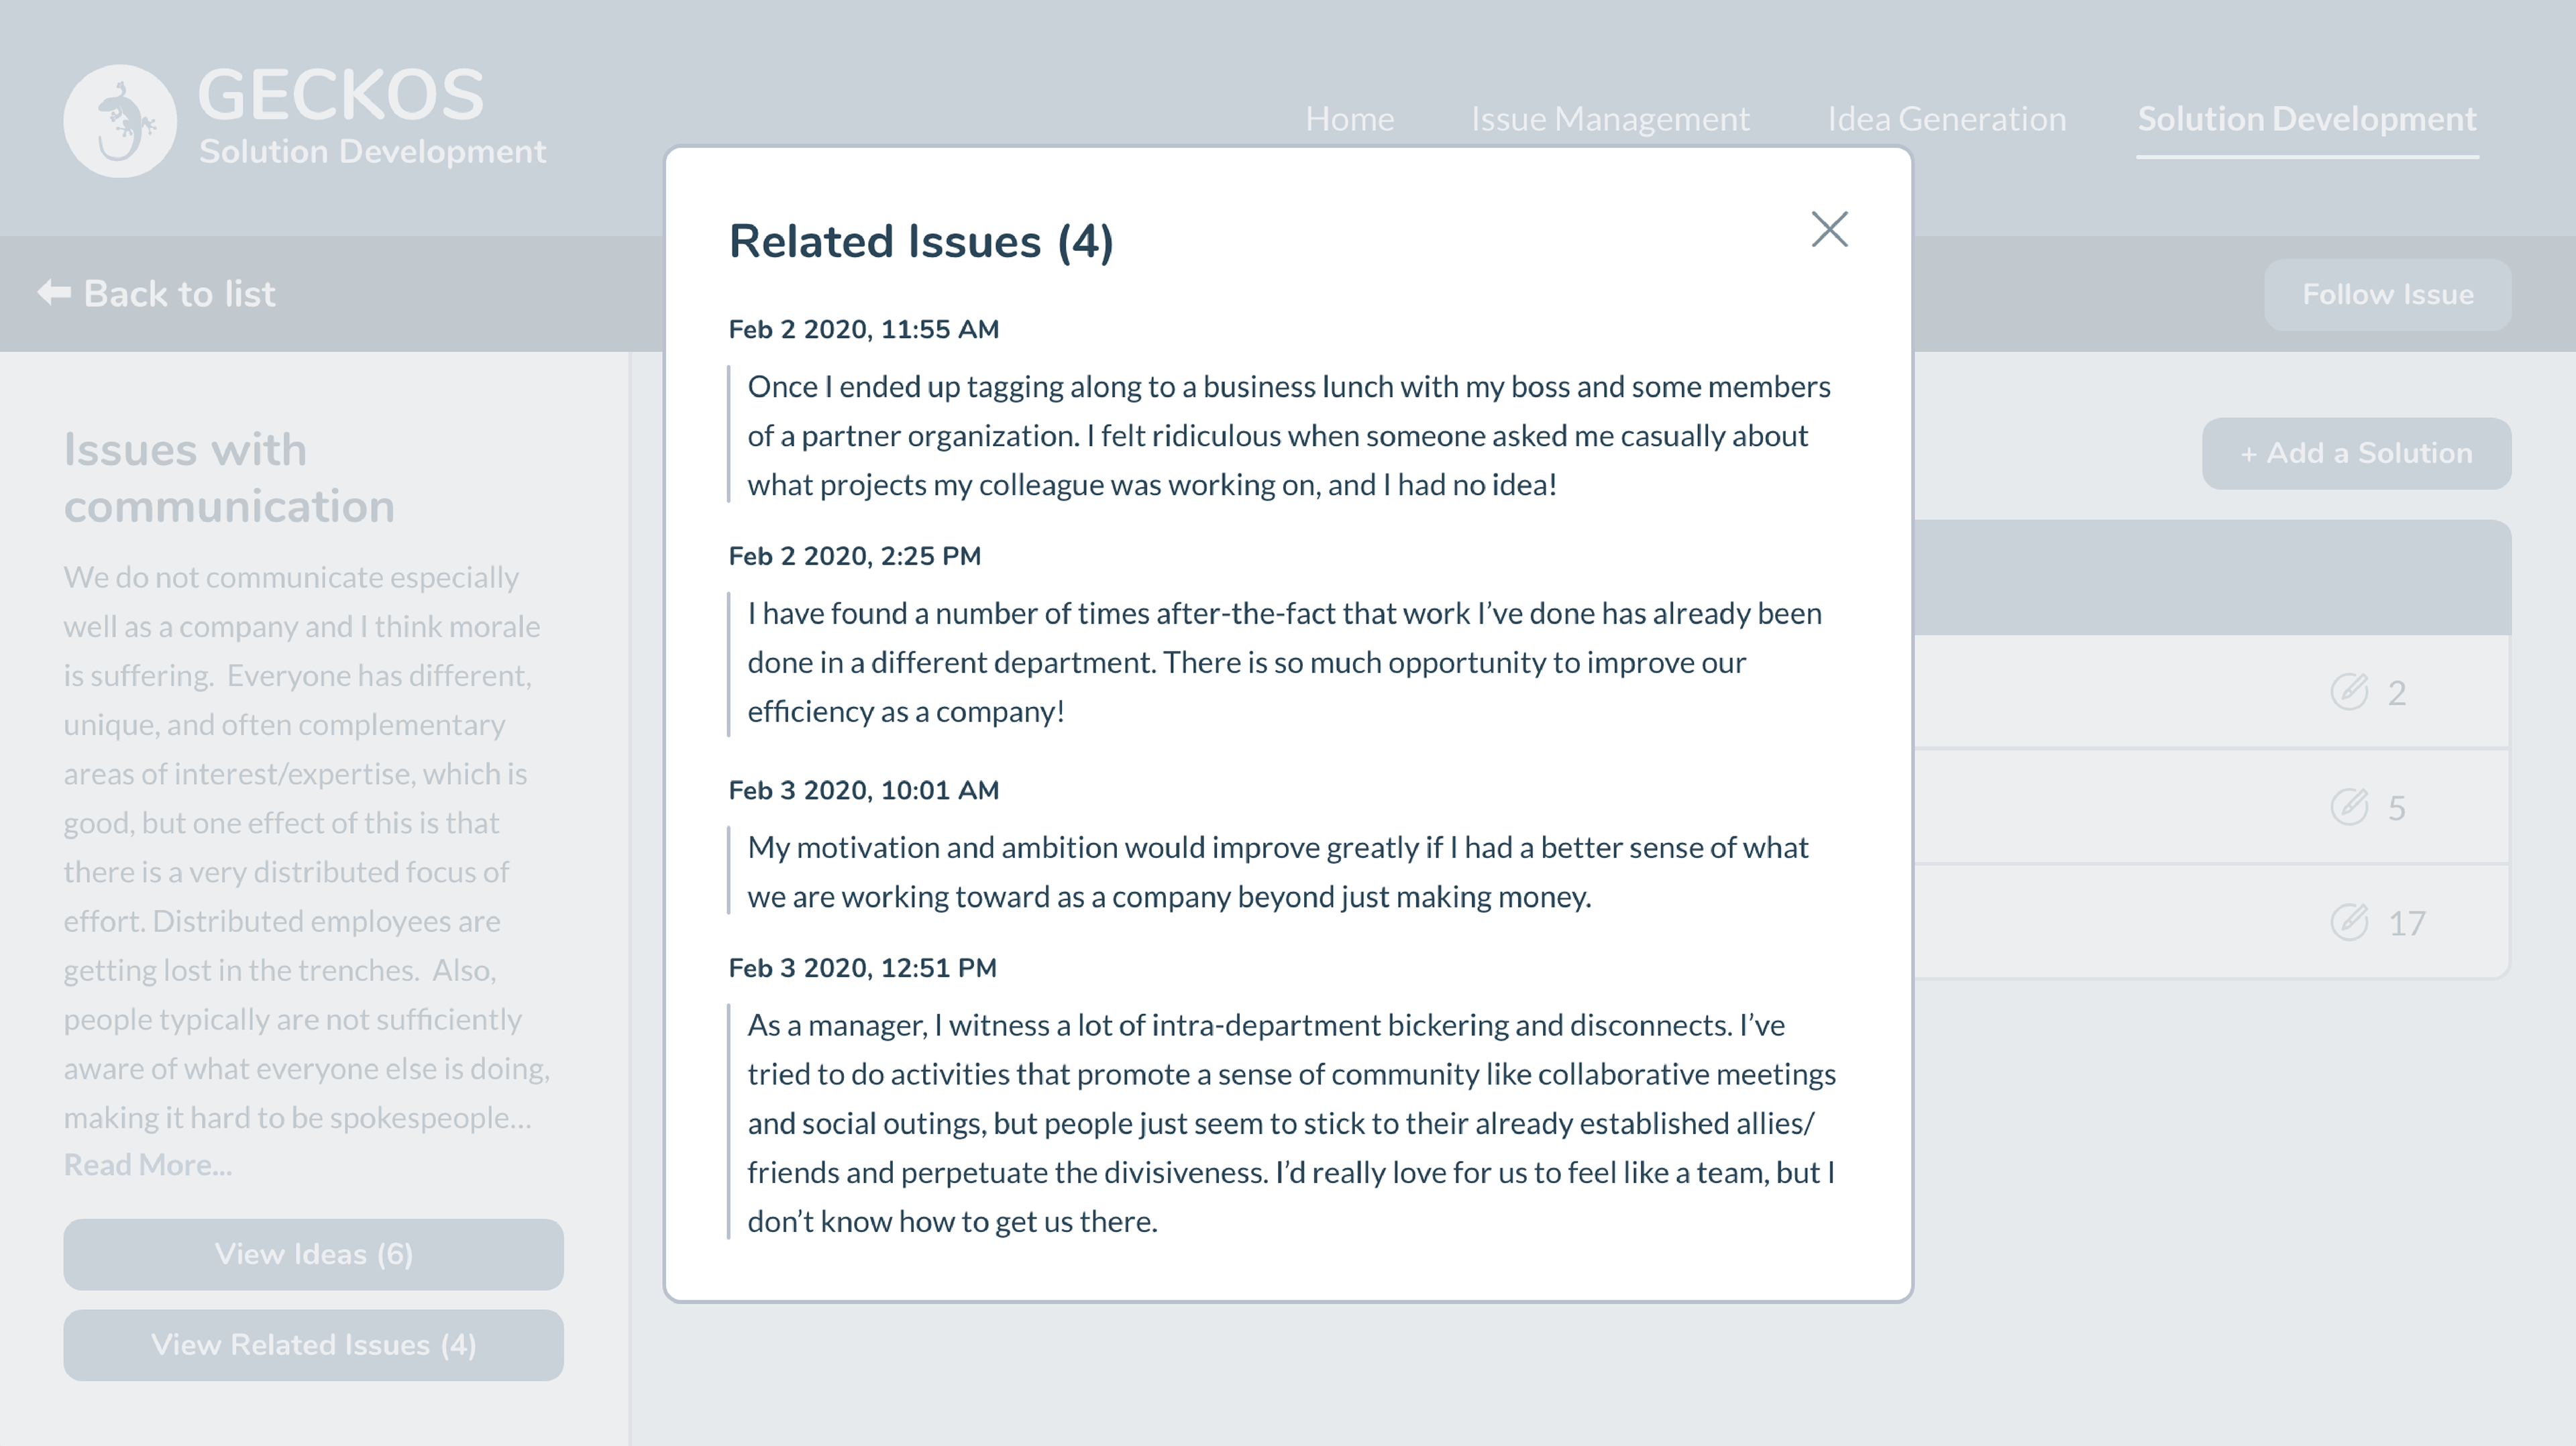Close the Related Issues dialog
This screenshot has height=1446, width=2576.
coord(1829,230)
